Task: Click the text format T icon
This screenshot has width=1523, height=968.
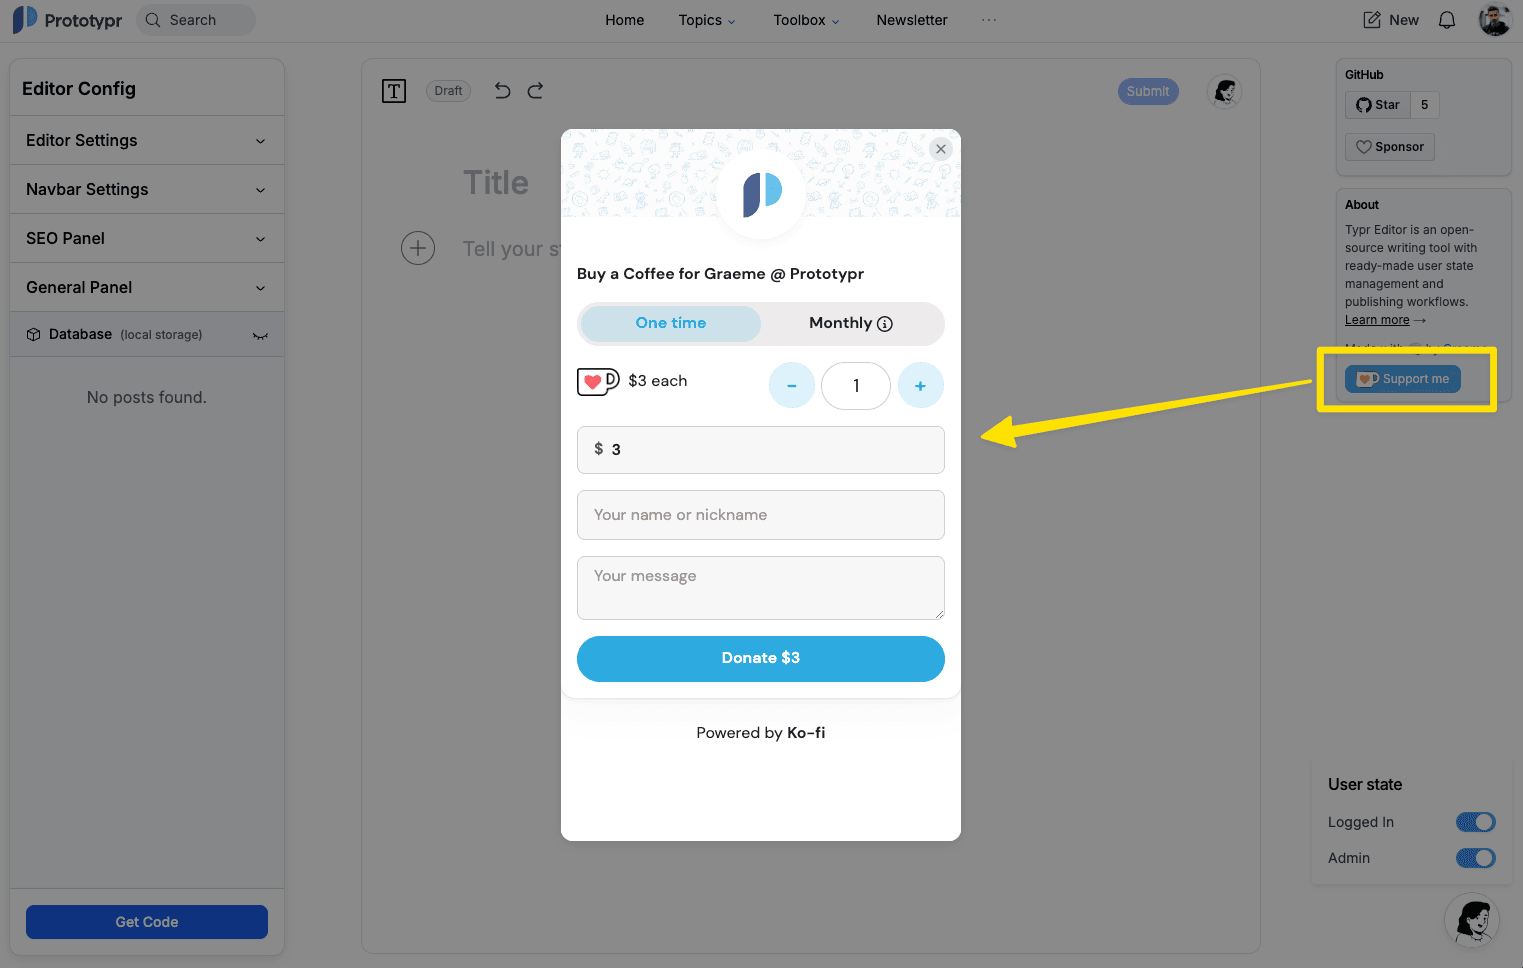Action: [394, 92]
